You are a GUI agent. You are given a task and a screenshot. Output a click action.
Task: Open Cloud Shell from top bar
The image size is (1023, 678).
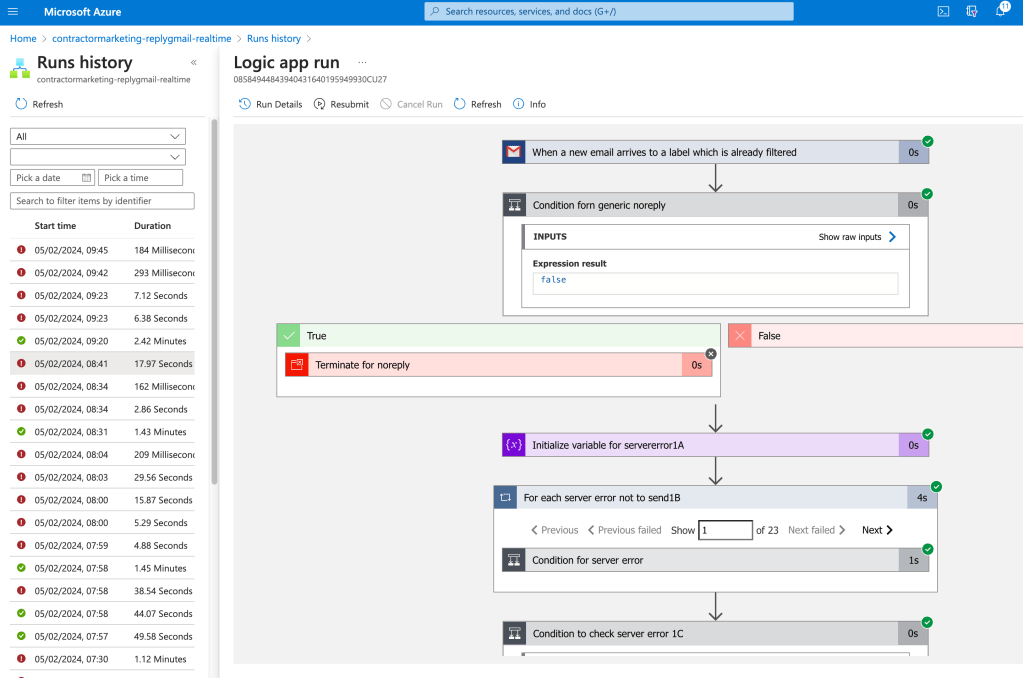943,12
